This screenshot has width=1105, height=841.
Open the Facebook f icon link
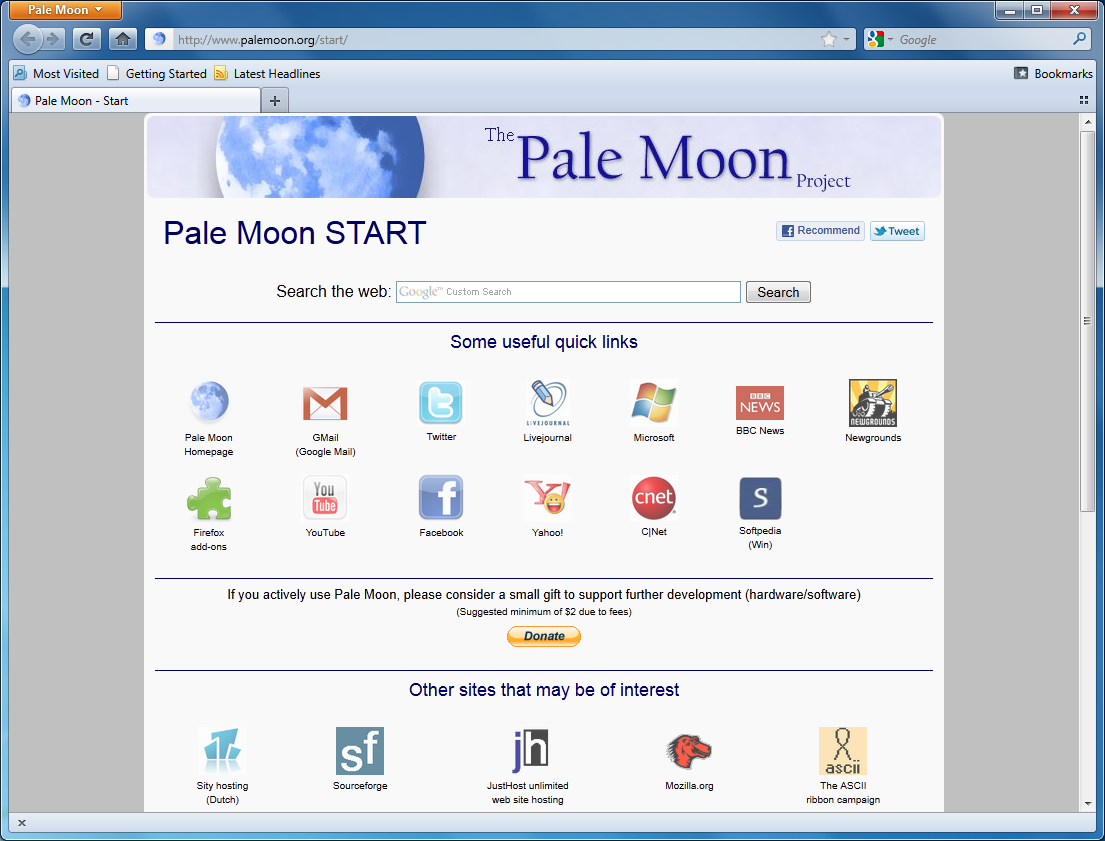441,498
